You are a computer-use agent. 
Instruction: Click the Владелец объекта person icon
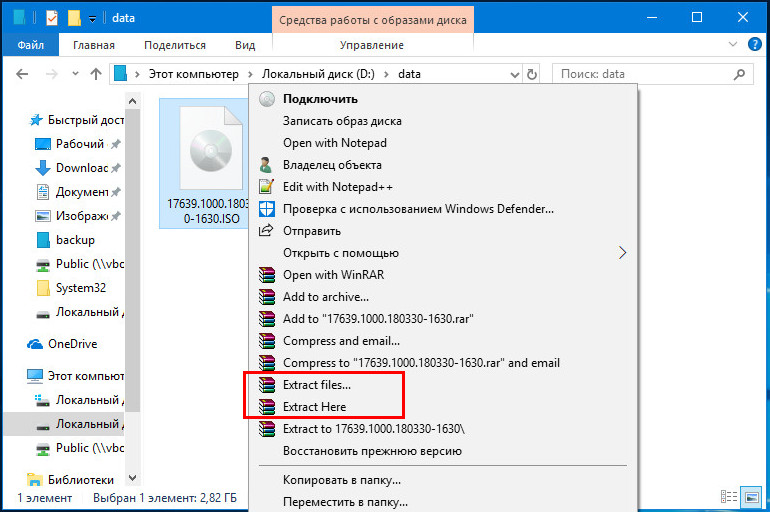(x=266, y=165)
